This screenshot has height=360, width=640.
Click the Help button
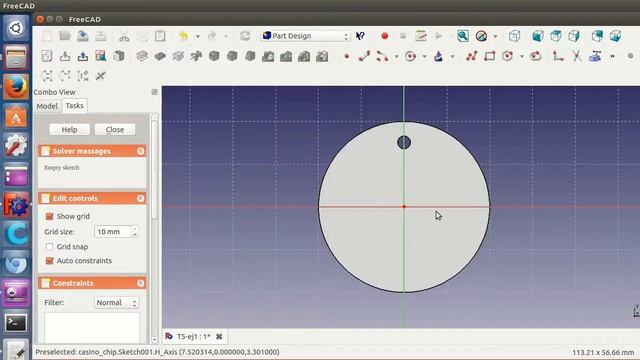pos(69,129)
